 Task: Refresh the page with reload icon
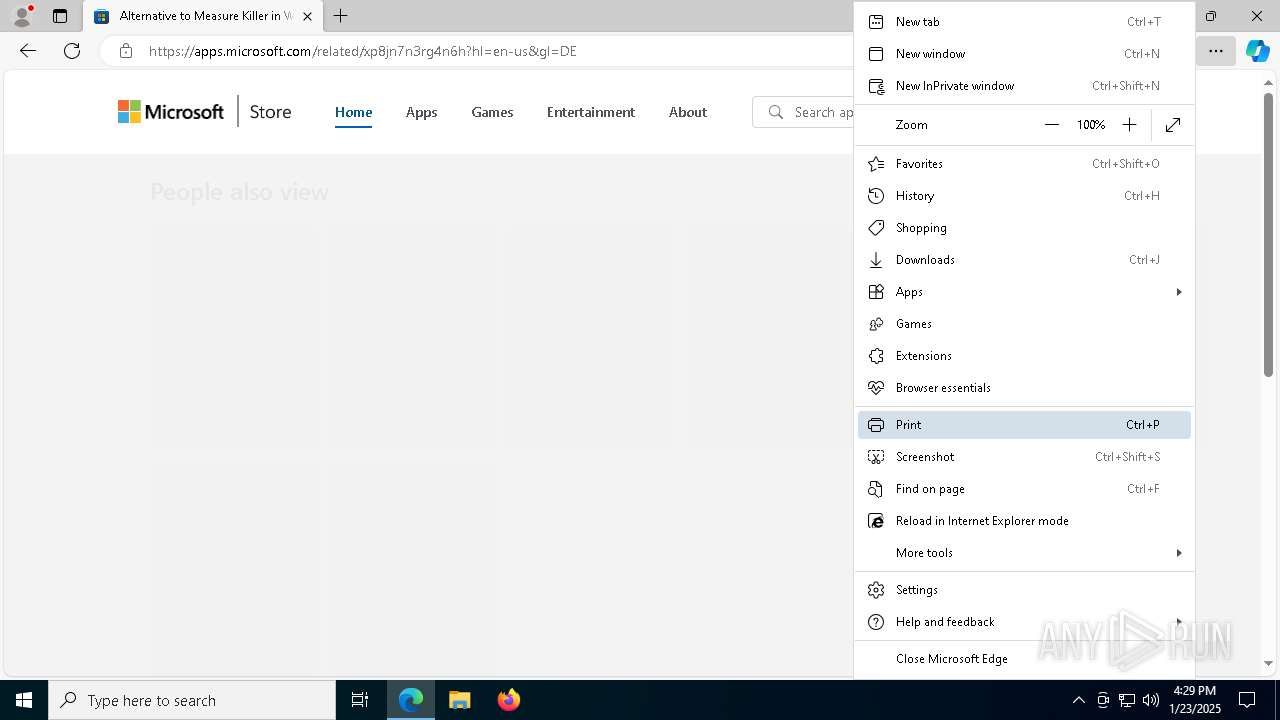[72, 51]
